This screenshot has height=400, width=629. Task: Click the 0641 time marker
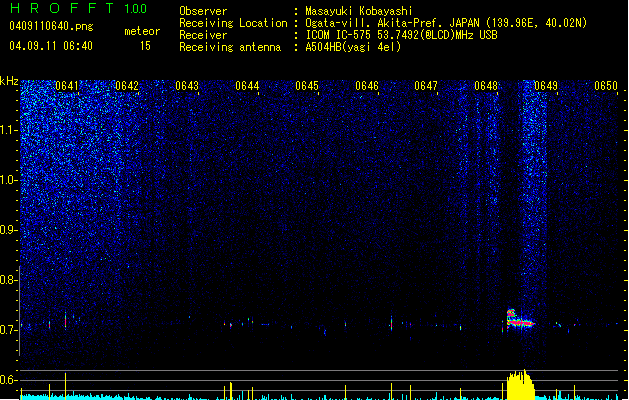click(x=67, y=86)
